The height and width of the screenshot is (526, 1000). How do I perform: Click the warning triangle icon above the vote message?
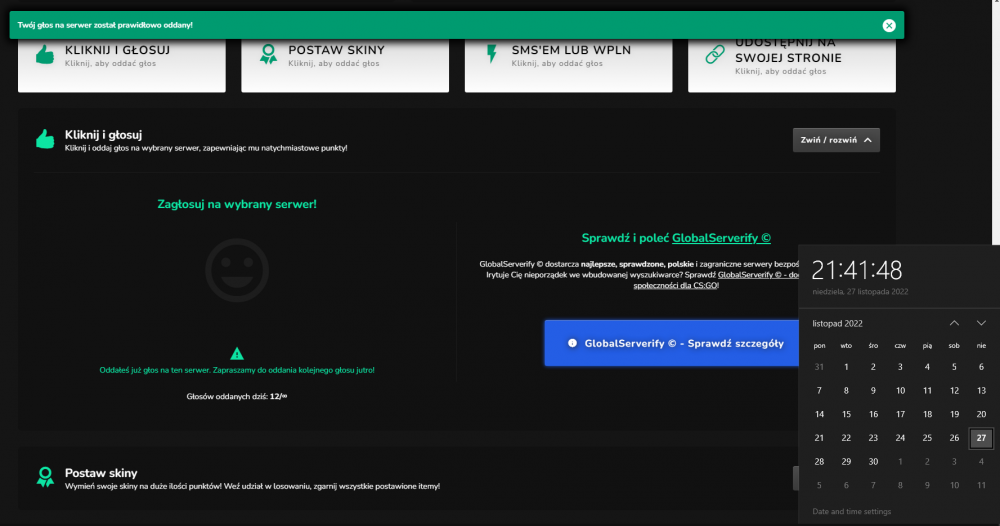(237, 353)
